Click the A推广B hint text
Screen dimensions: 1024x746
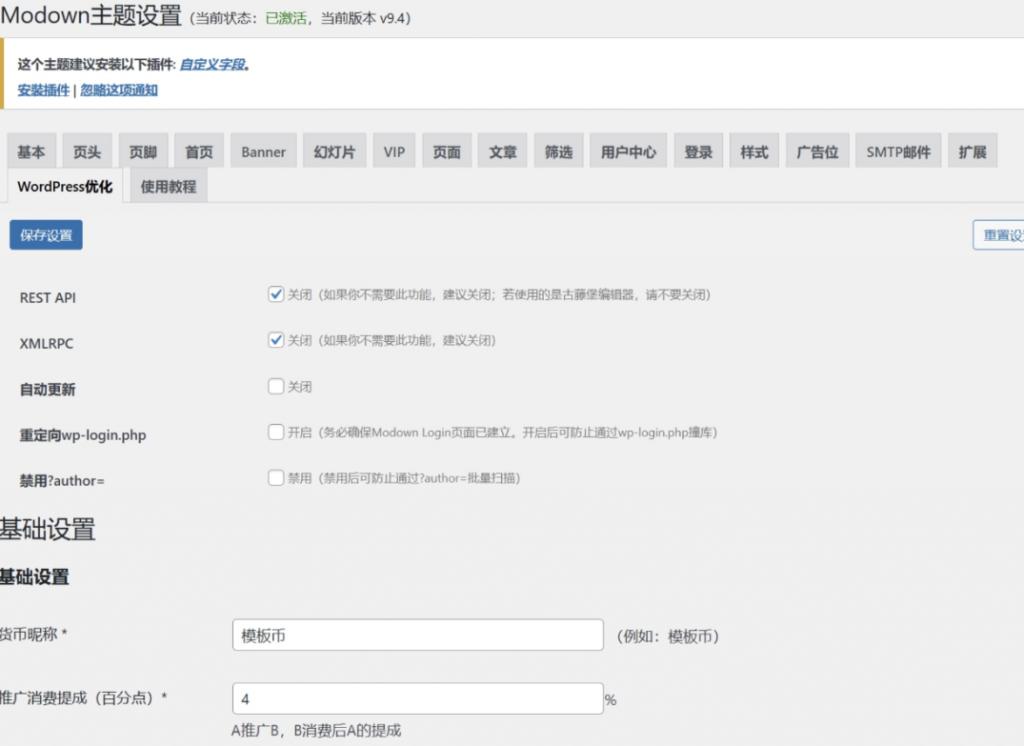[316, 730]
